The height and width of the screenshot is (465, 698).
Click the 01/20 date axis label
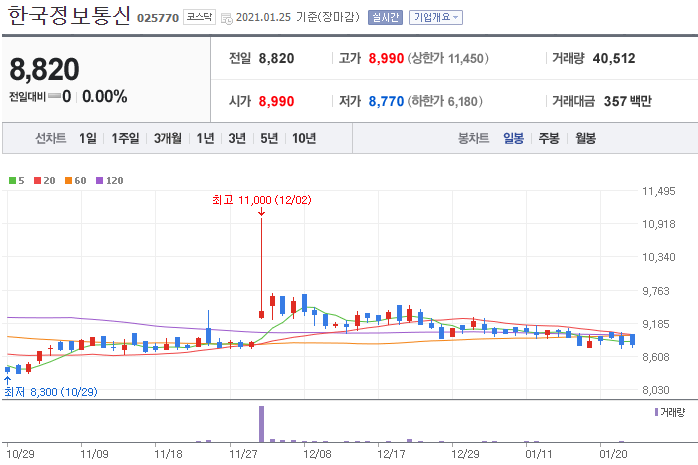(x=613, y=454)
